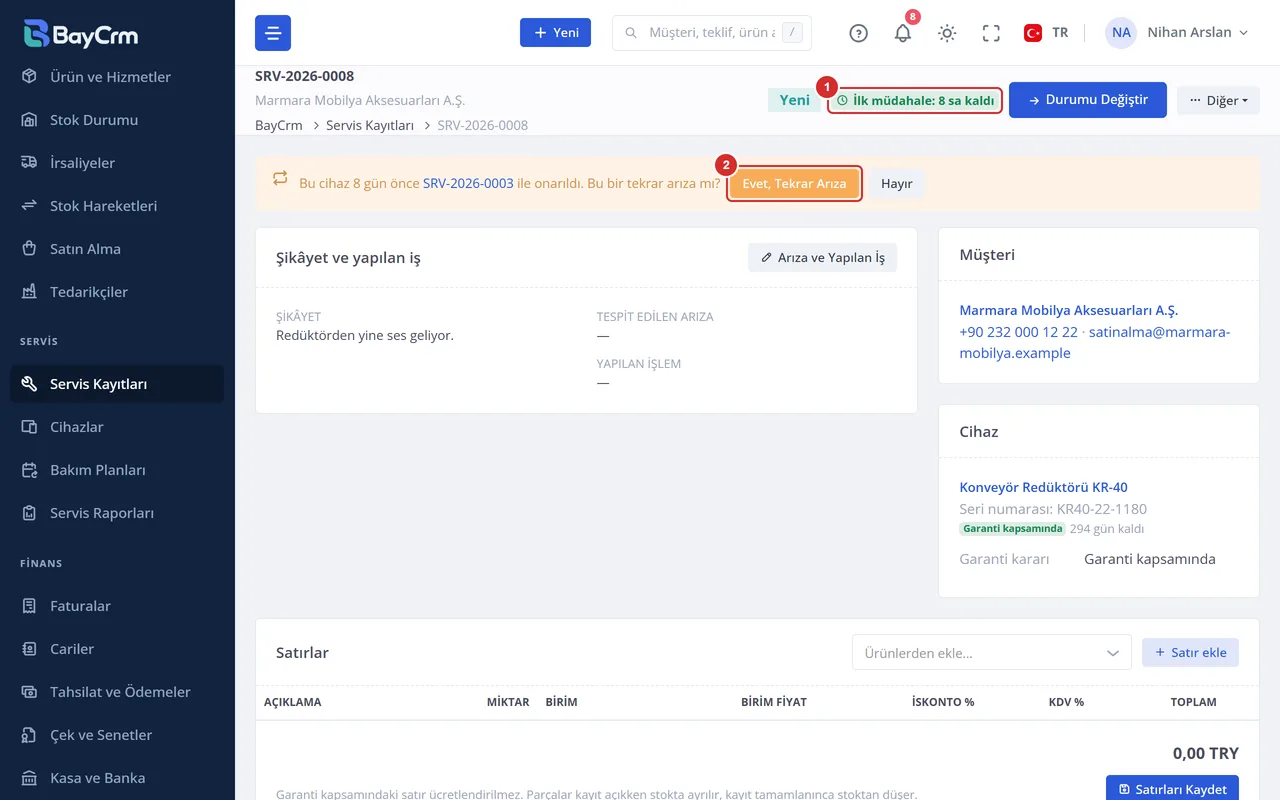
Task: Click the İrsaliyeler truck icon
Action: pos(30,163)
